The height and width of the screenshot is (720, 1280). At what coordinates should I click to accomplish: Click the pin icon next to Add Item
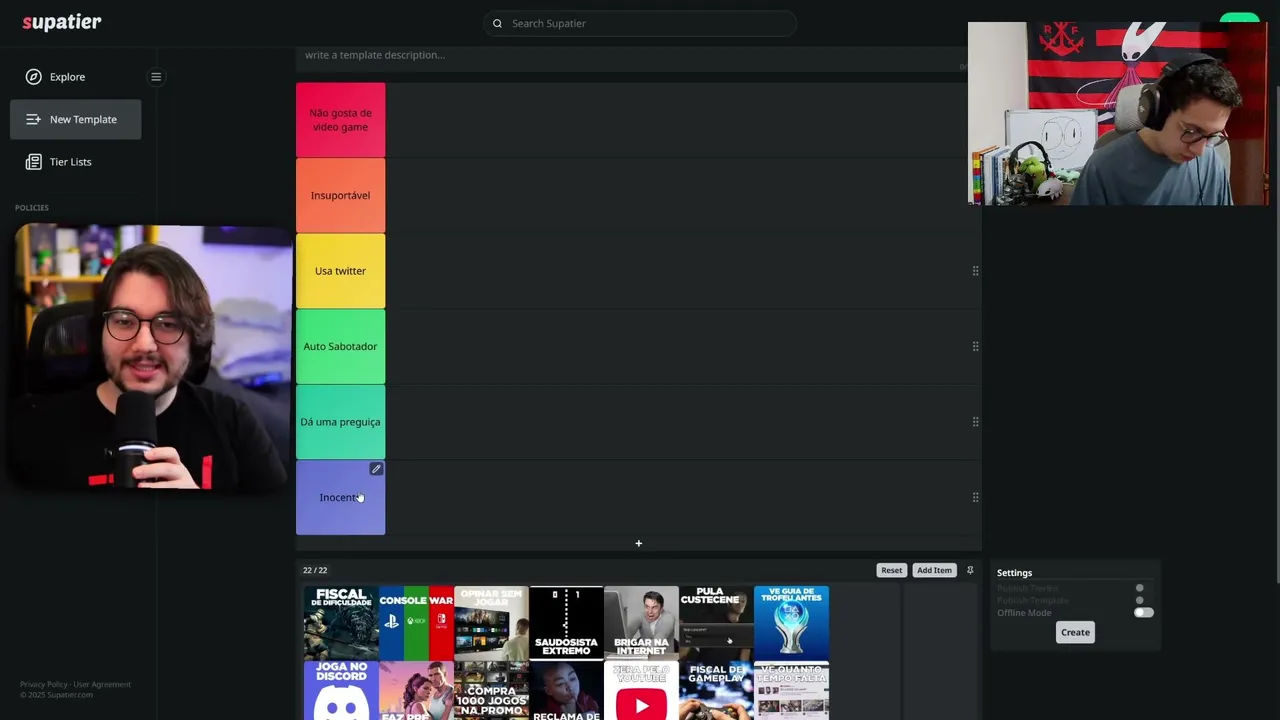click(969, 570)
